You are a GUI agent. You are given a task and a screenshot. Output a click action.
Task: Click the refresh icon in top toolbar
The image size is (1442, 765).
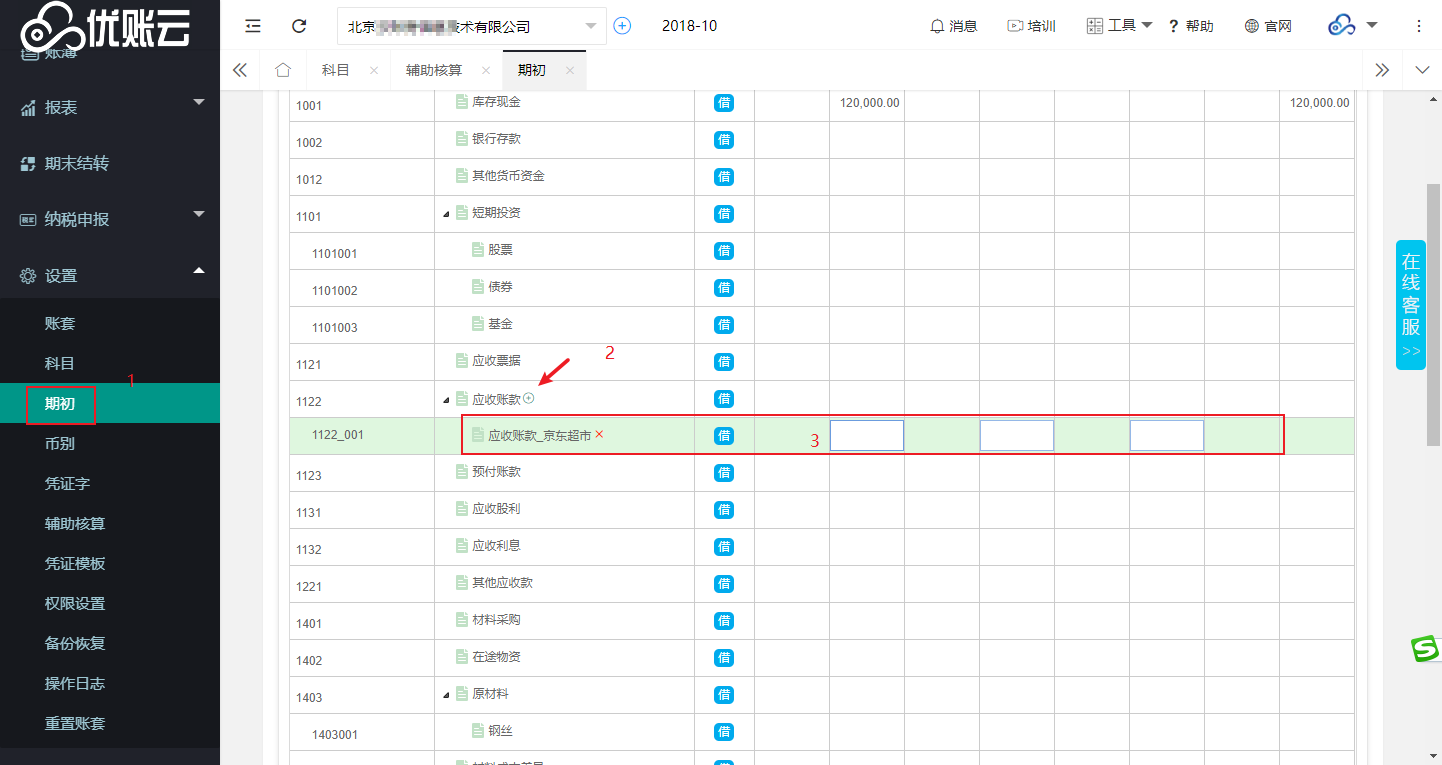coord(299,26)
